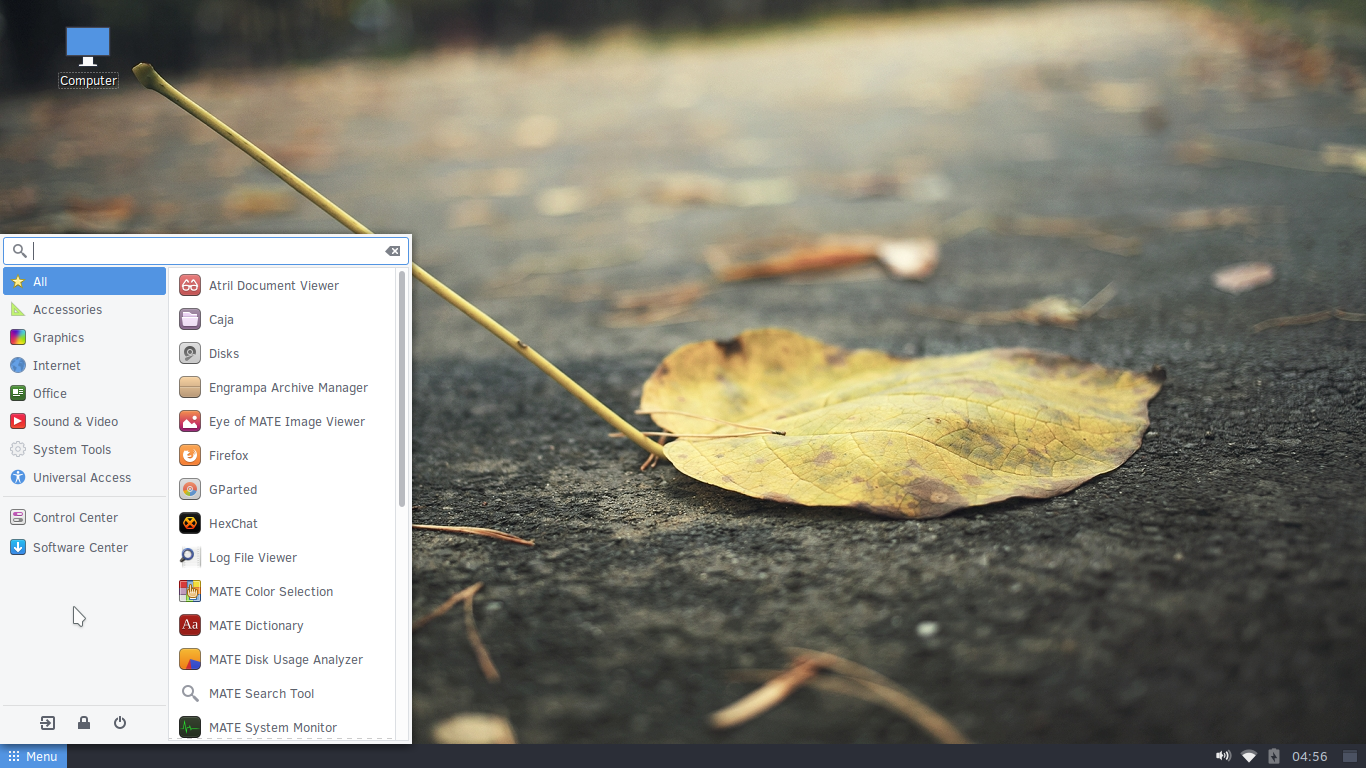1366x768 pixels.
Task: Click the volume speaker tray icon
Action: click(1223, 756)
